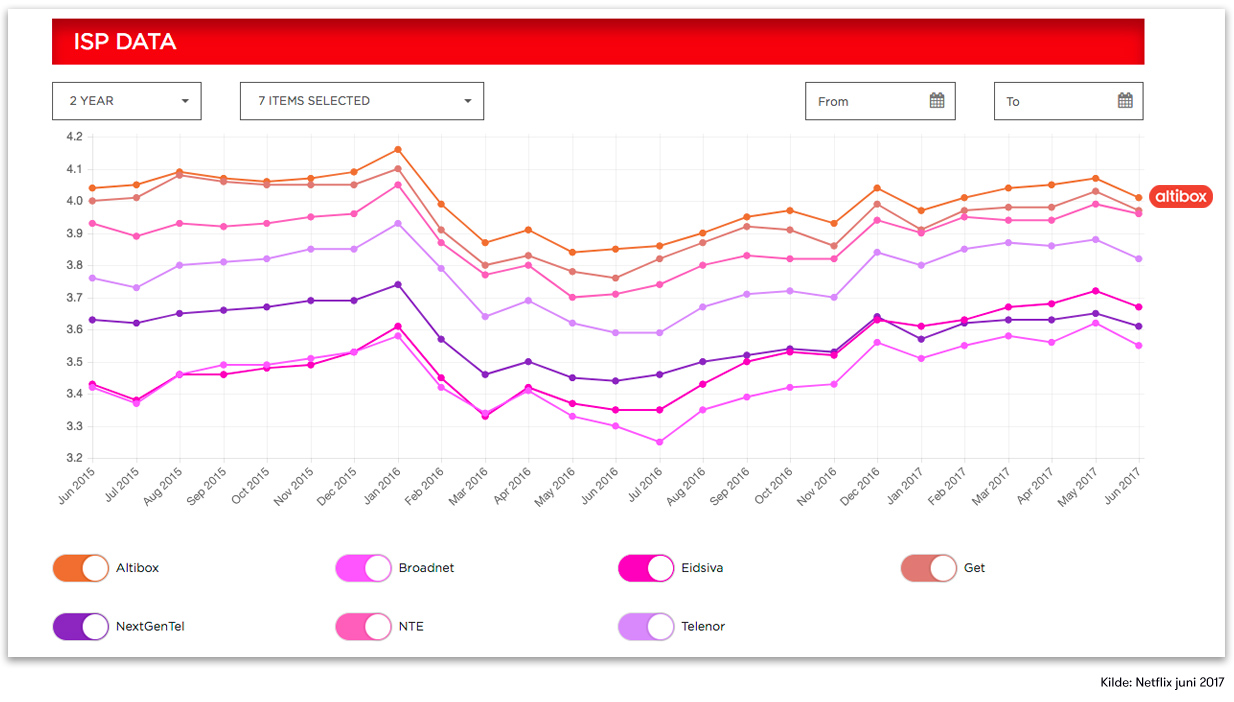Click the Broadnet legend label

coord(427,568)
